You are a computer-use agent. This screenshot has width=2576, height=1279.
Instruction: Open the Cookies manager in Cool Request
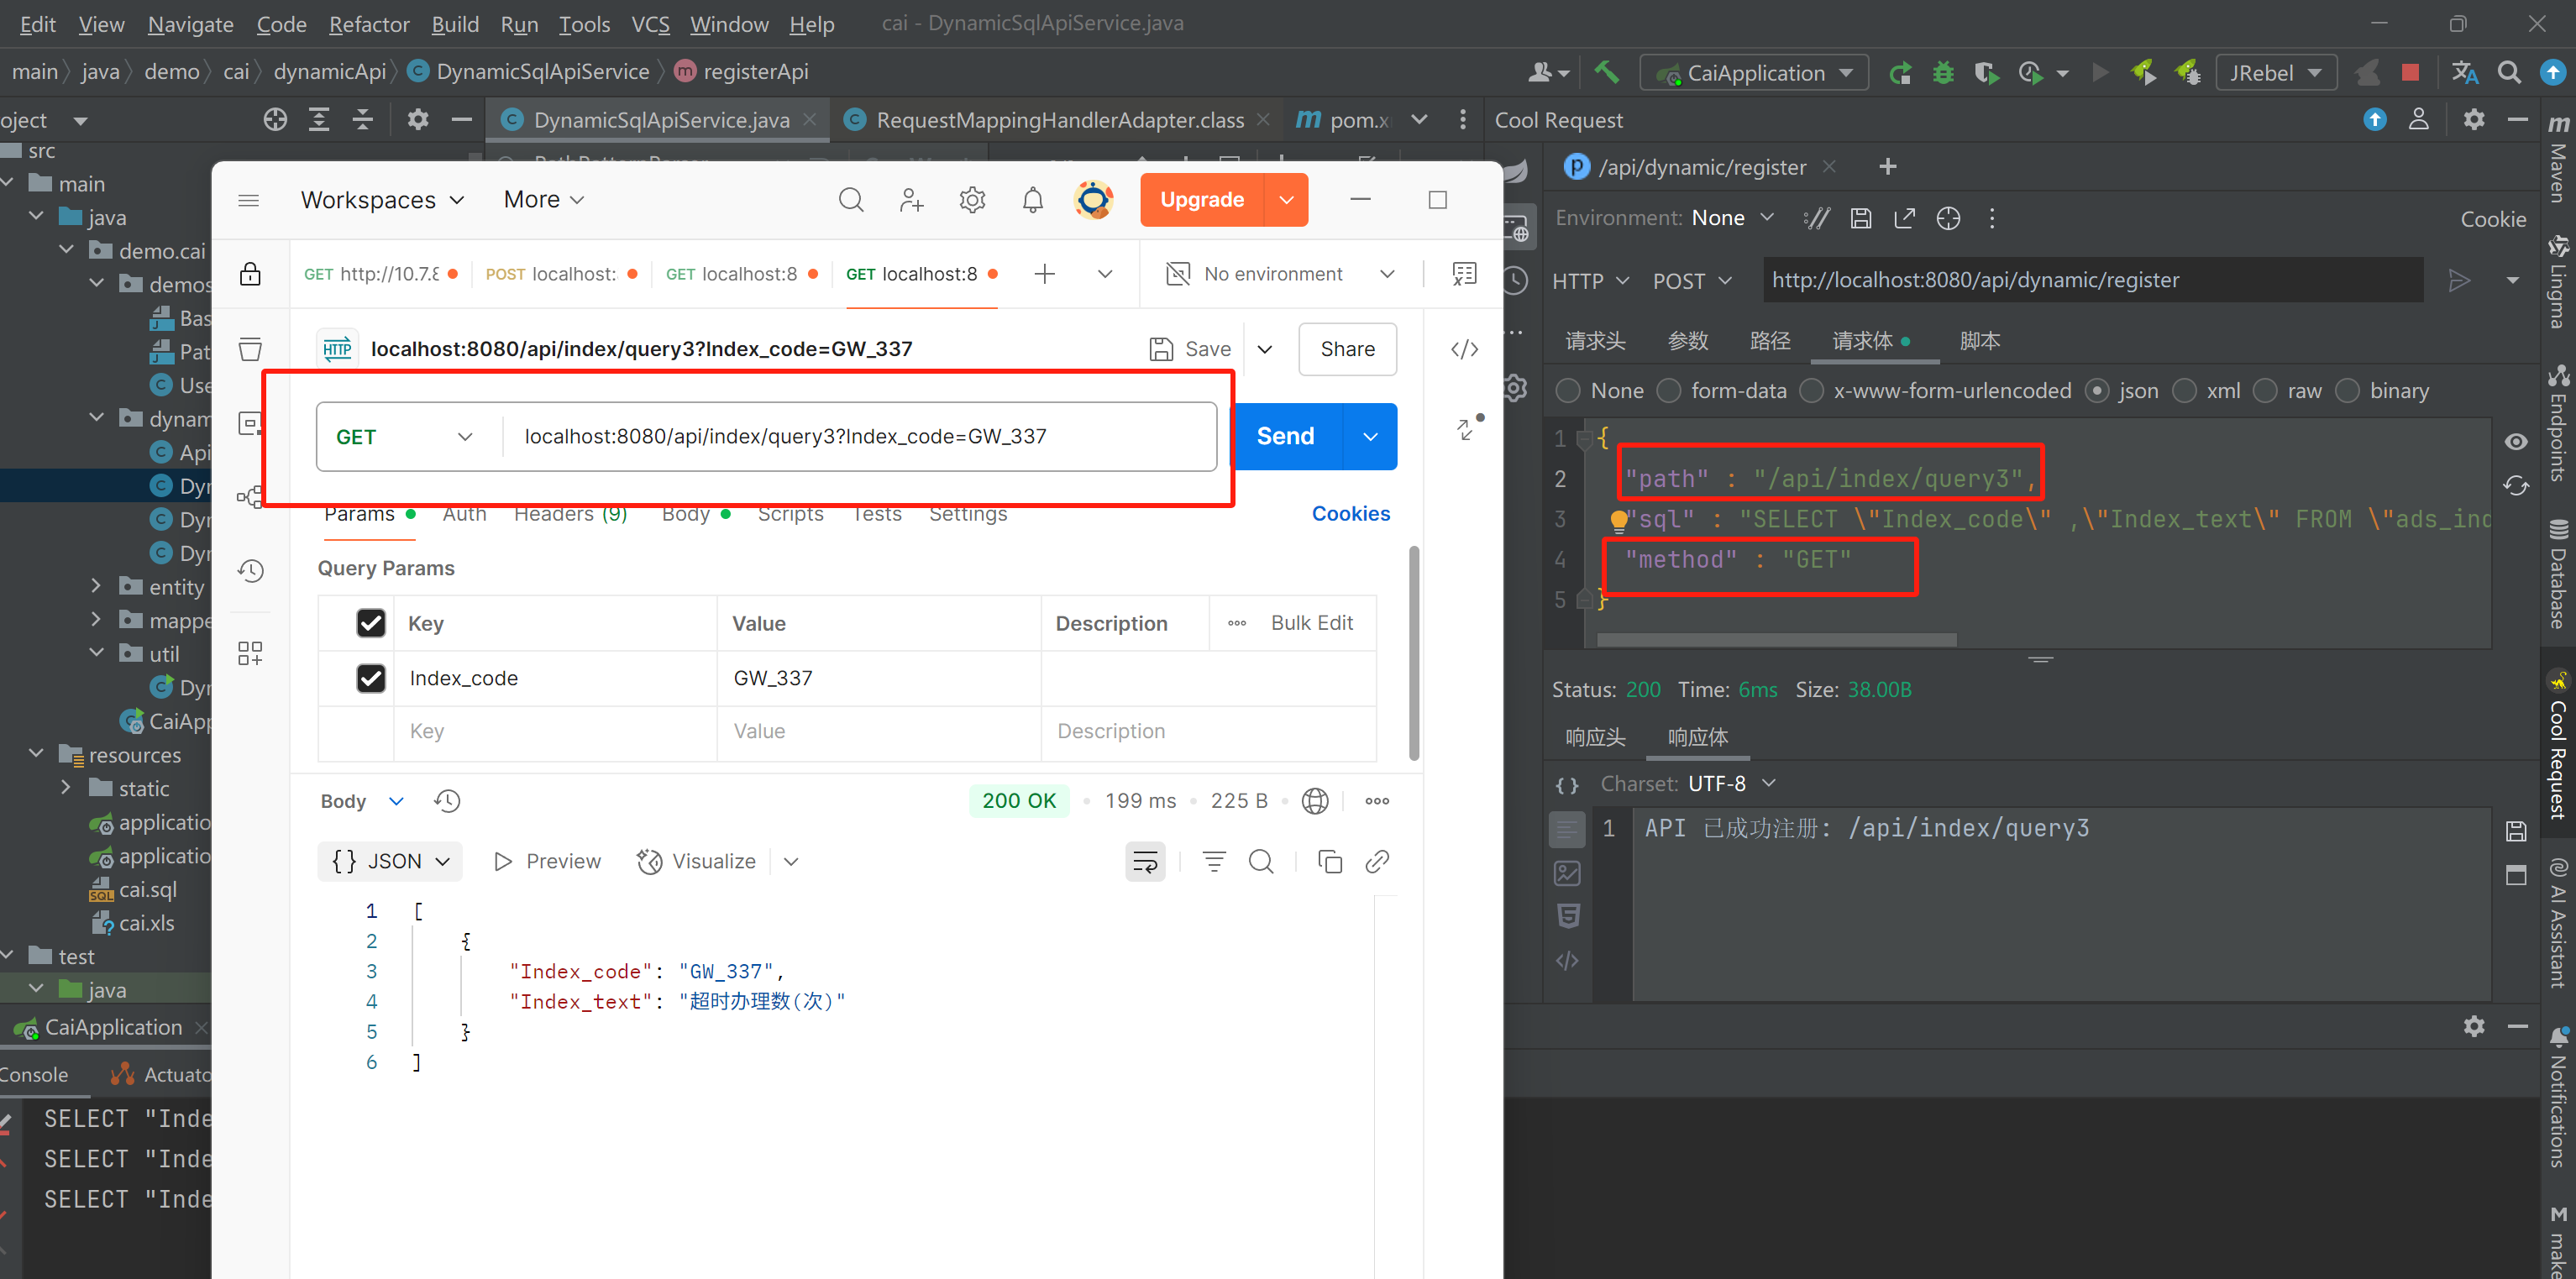[2493, 219]
